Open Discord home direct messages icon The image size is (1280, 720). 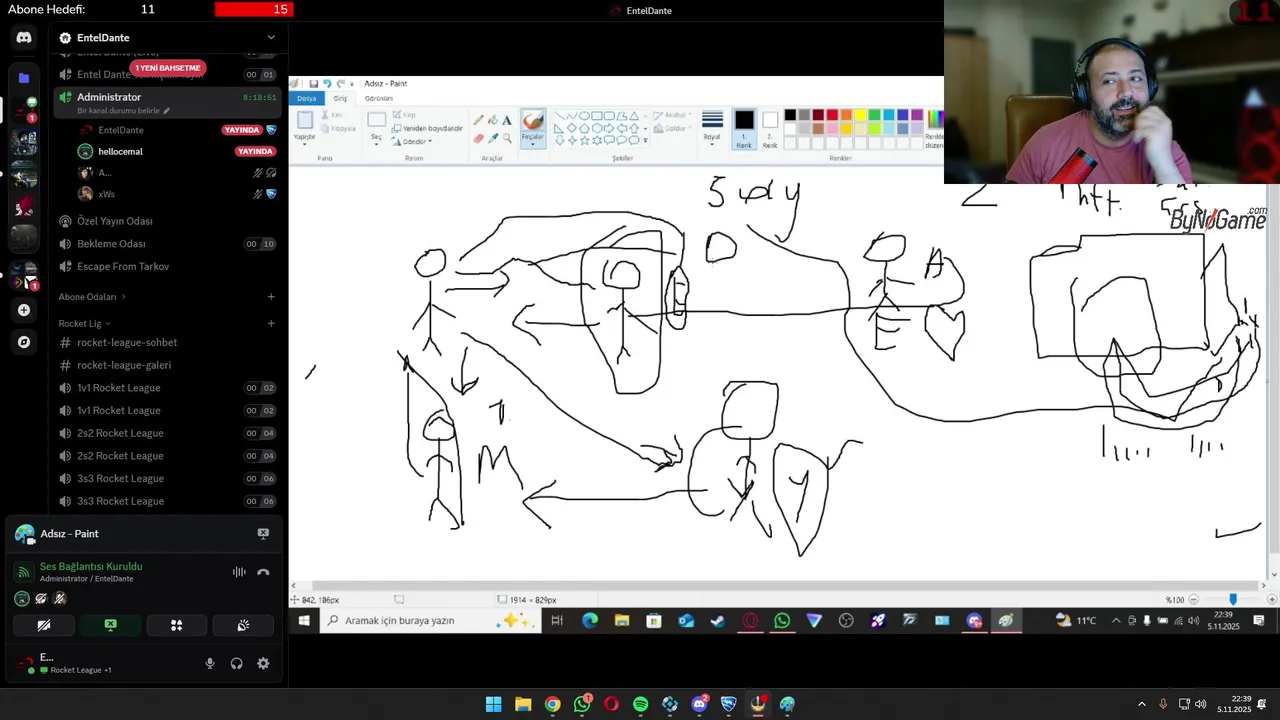coord(24,37)
